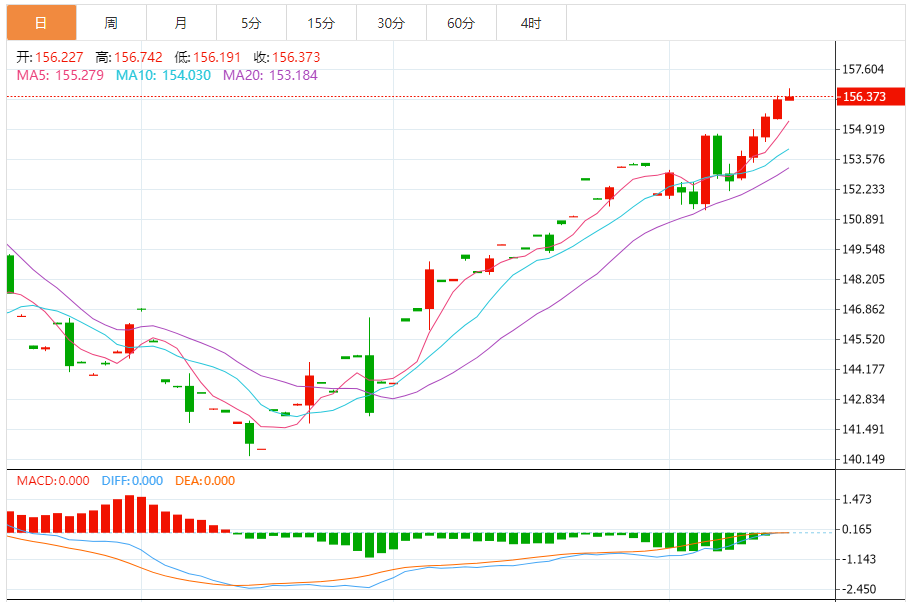Click the 150.891 price axis label

(x=863, y=219)
